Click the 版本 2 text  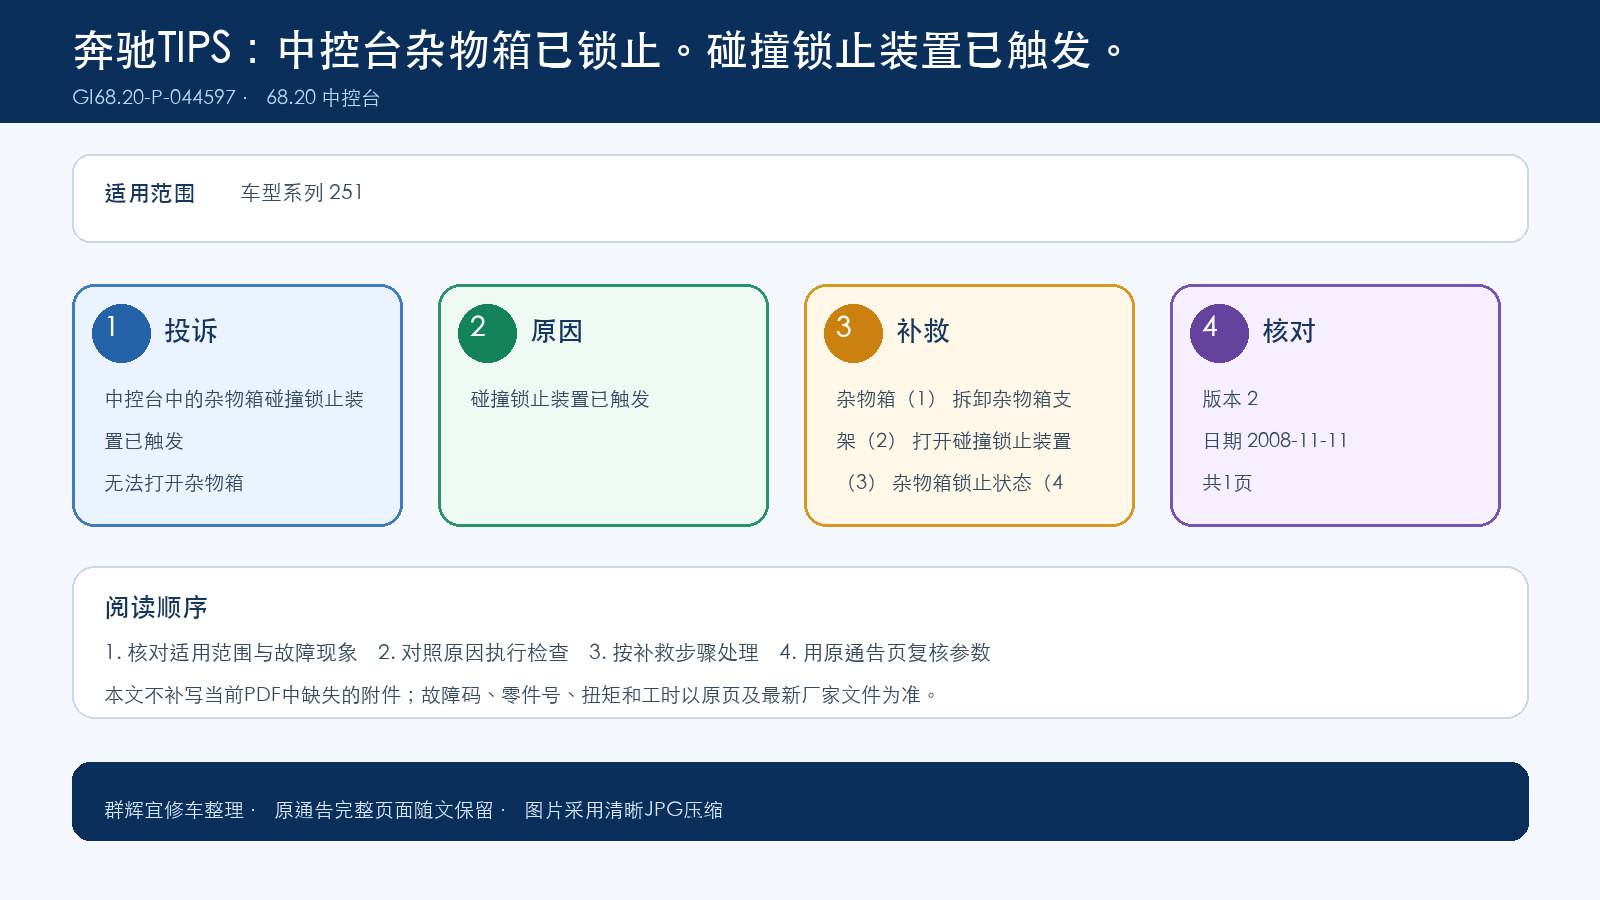(x=1230, y=399)
